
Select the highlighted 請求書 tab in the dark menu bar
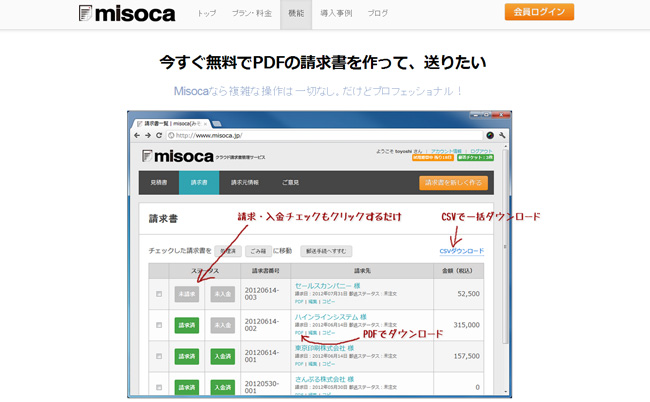pos(199,183)
